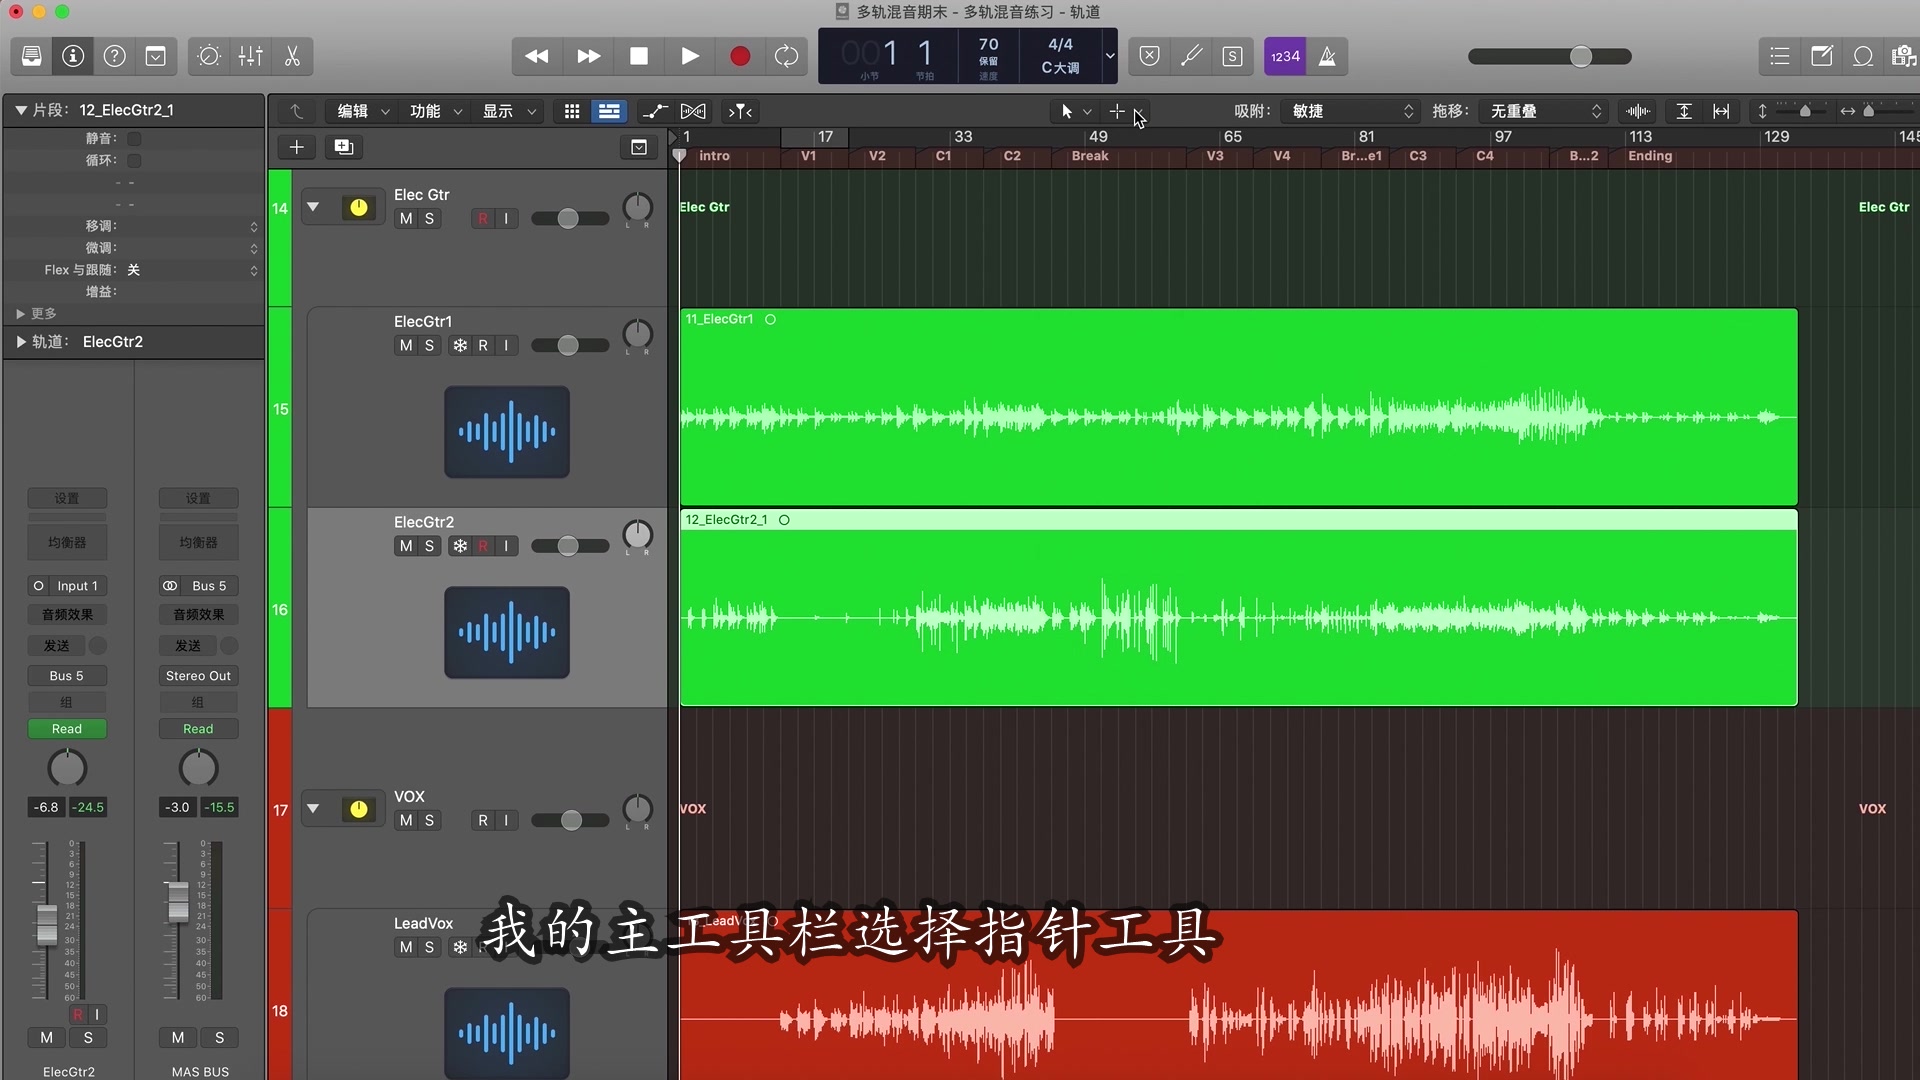Tick the 循环 loop checkbox in region inspector
1920x1080 pixels.
134,160
